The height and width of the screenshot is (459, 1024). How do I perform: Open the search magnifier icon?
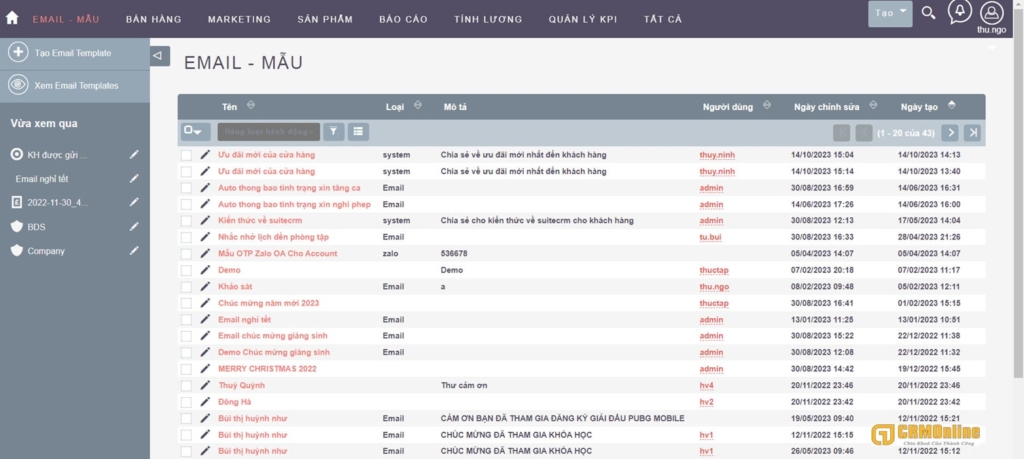pos(929,13)
